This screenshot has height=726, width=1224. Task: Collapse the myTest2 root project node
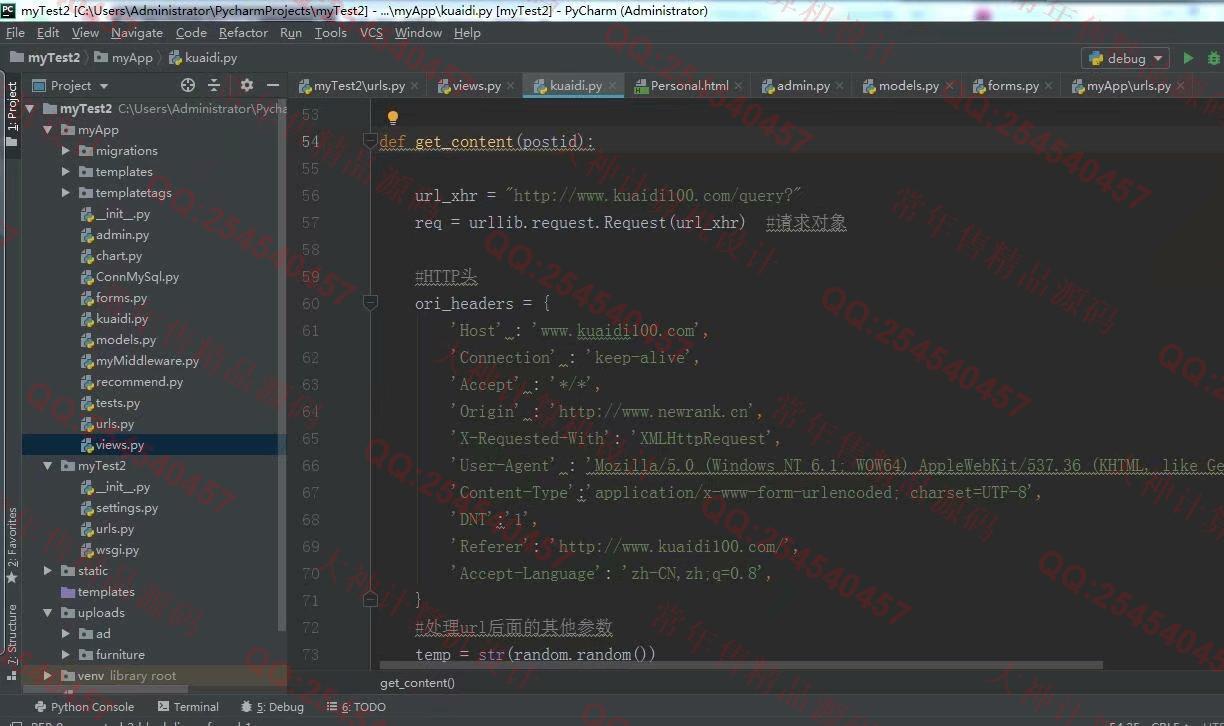29,108
